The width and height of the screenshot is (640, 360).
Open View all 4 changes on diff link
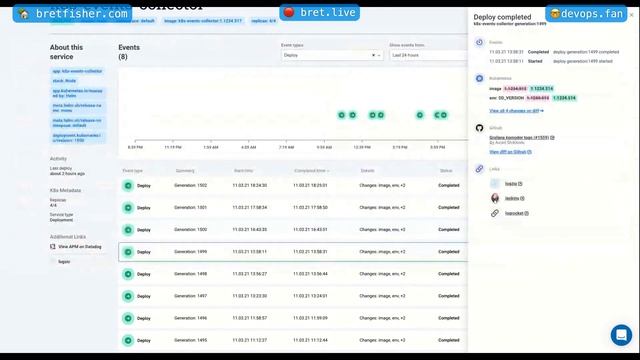516,111
